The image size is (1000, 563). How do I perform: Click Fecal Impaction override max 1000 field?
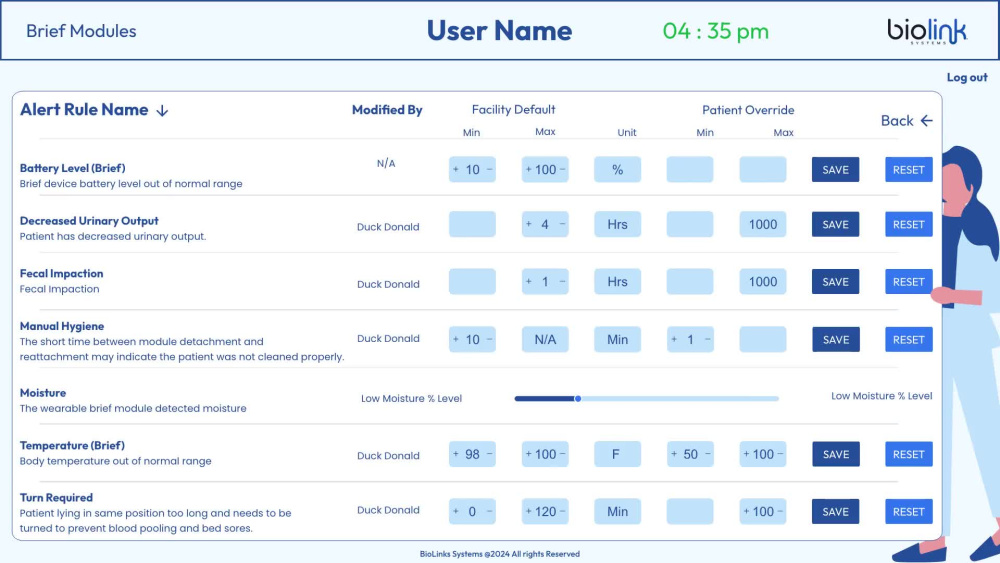[x=763, y=282]
